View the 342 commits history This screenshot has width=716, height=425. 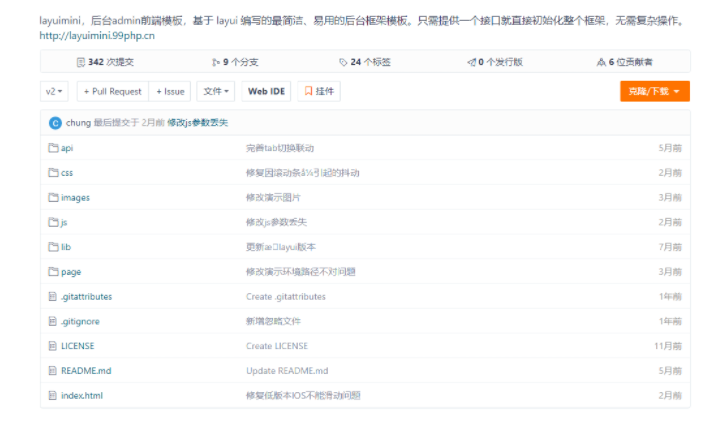(105, 62)
